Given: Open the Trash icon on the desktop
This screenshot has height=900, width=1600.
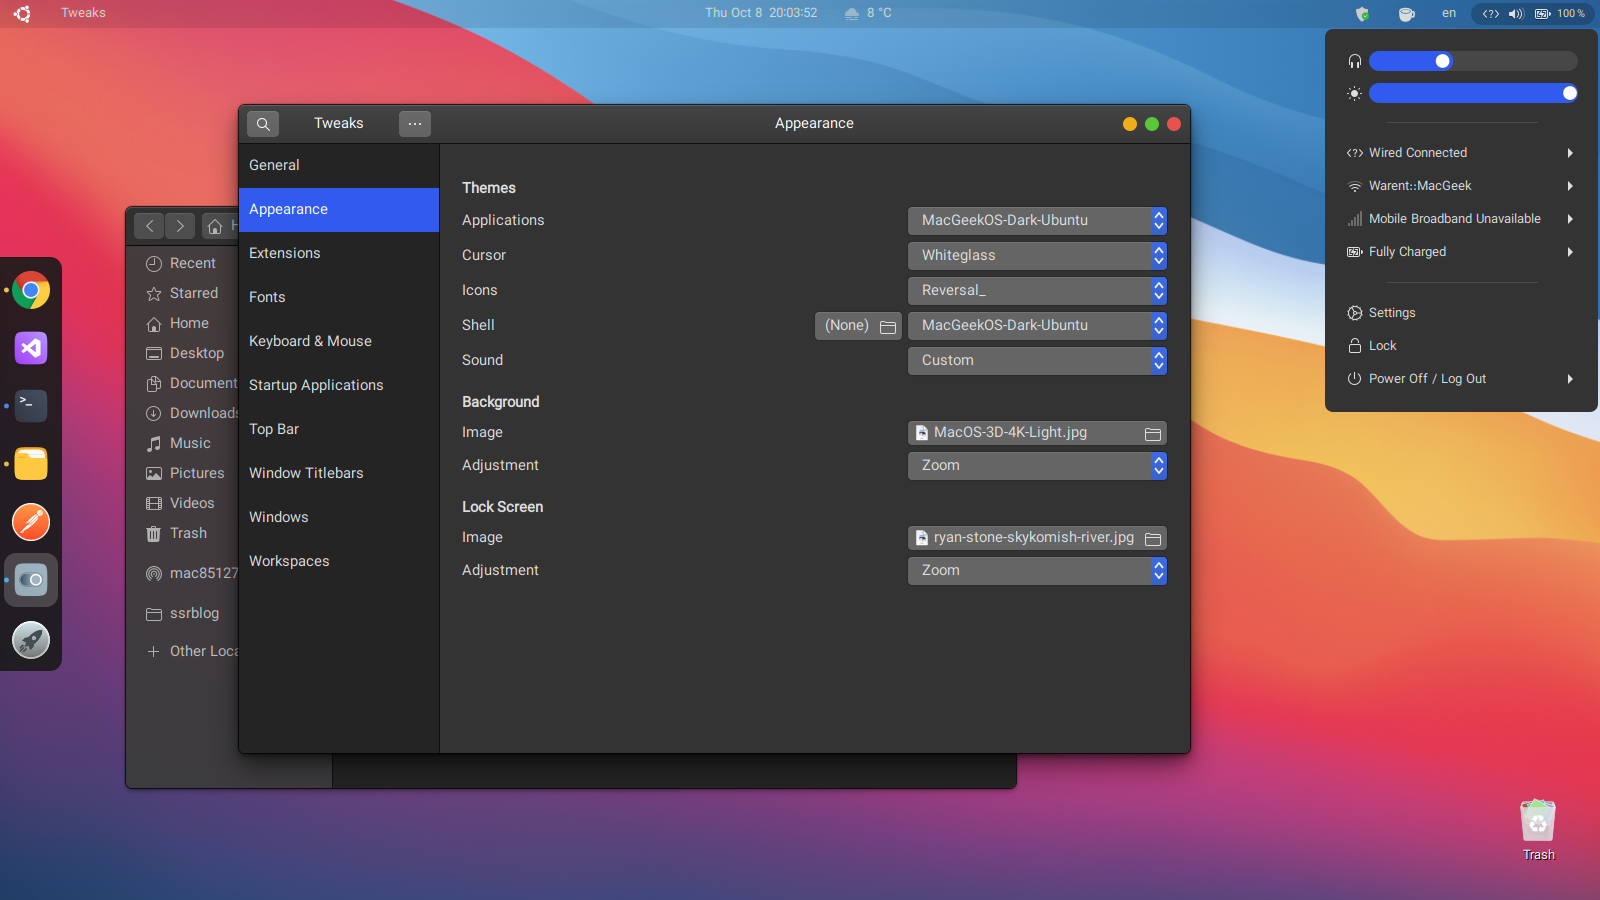Looking at the screenshot, I should (1538, 830).
